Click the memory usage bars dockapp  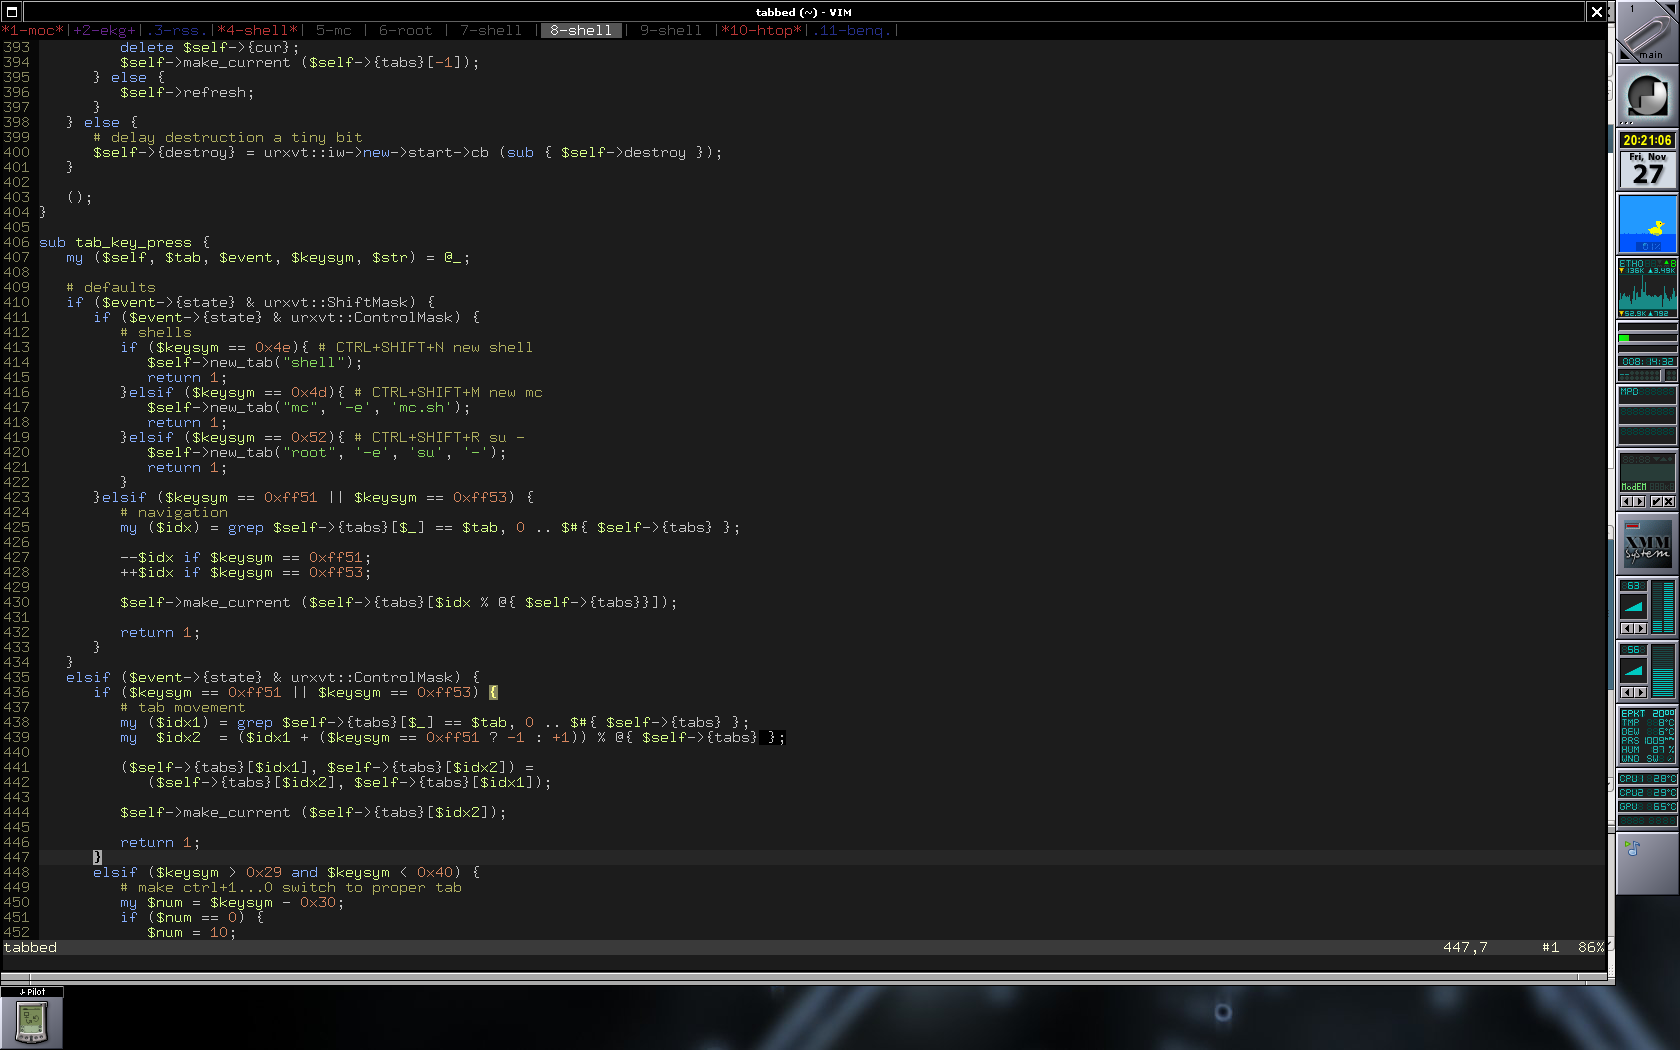pyautogui.click(x=1647, y=338)
